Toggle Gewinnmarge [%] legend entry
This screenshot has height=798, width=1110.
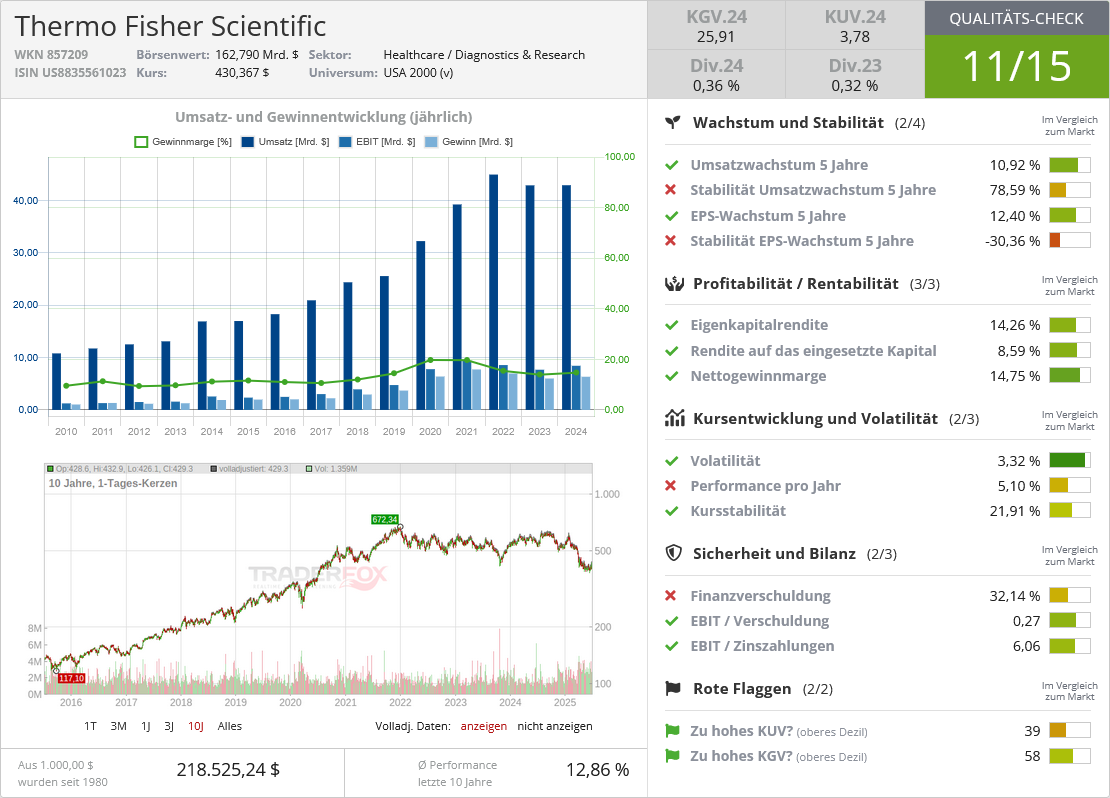(183, 142)
